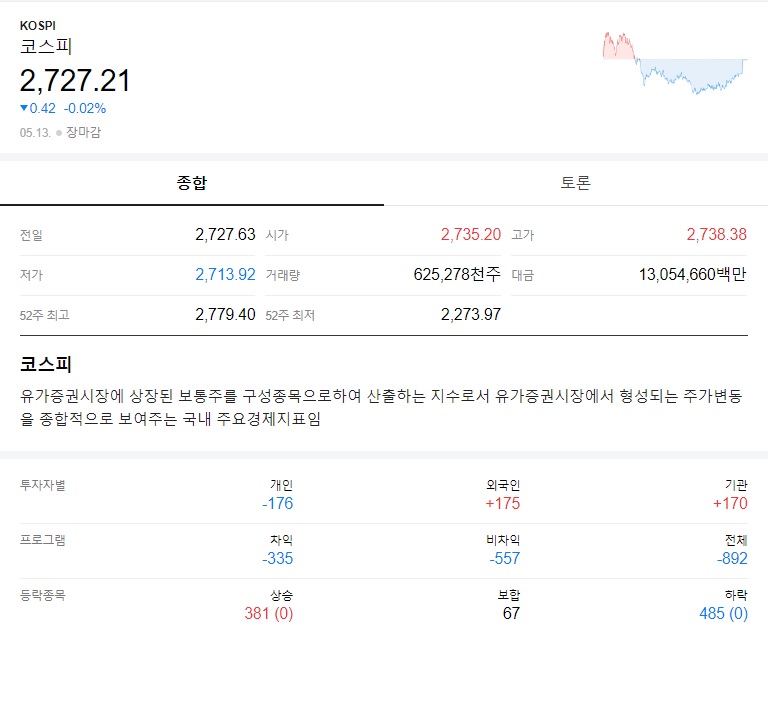This screenshot has height=722, width=768.
Task: Select 개인 net value -176
Action: click(x=277, y=504)
